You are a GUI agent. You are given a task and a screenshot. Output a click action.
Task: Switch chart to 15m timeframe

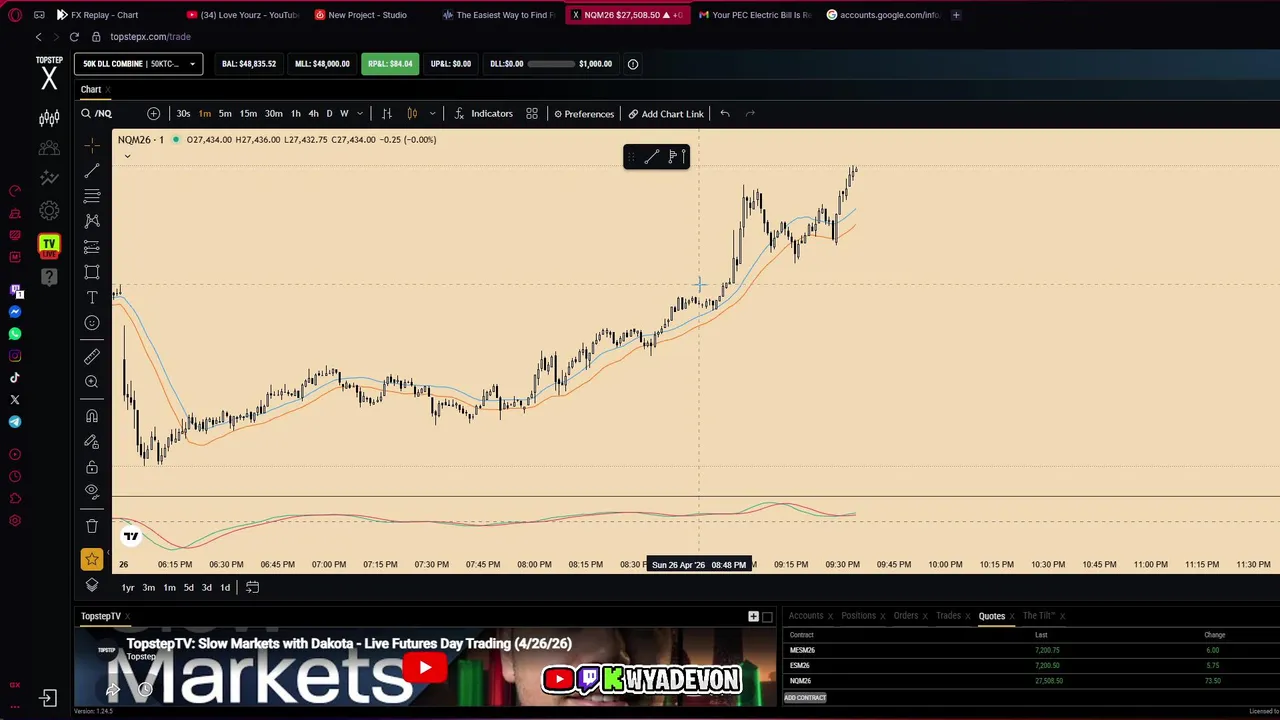pyautogui.click(x=248, y=114)
